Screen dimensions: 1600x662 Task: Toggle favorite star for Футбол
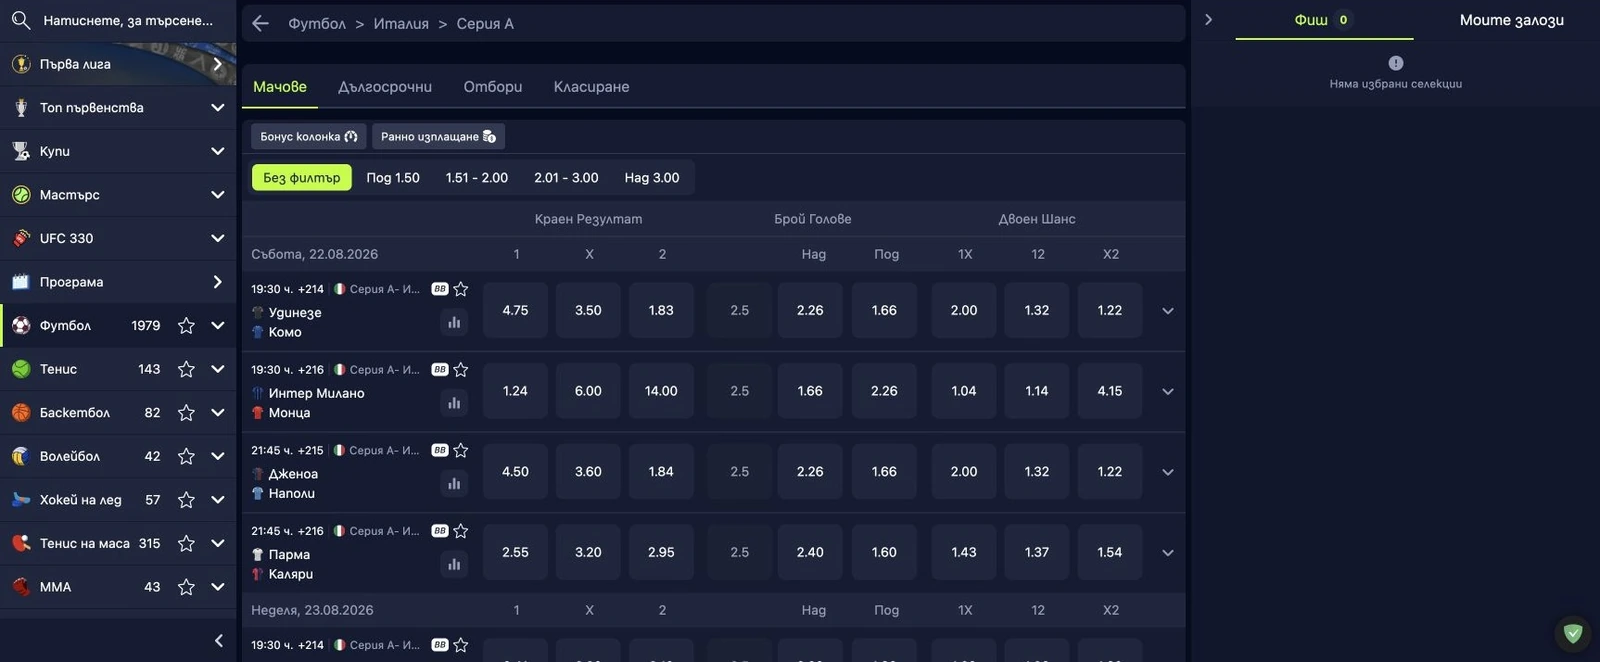(186, 325)
